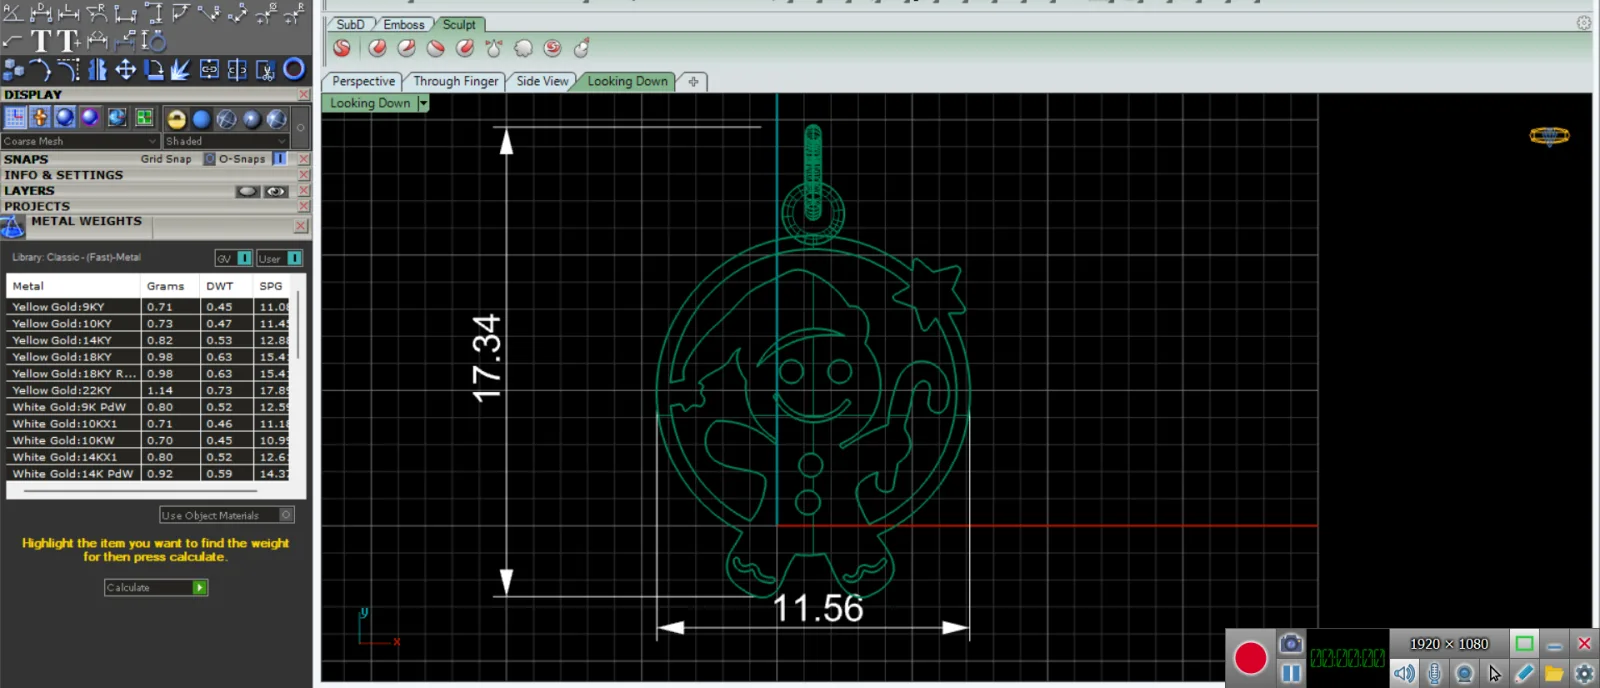Expand the Looking Down viewport menu arrow

pos(423,103)
